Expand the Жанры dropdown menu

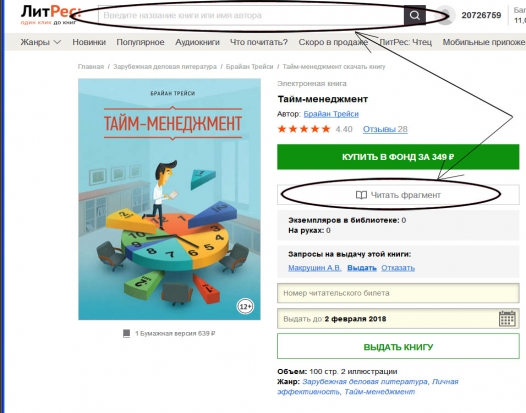41,42
